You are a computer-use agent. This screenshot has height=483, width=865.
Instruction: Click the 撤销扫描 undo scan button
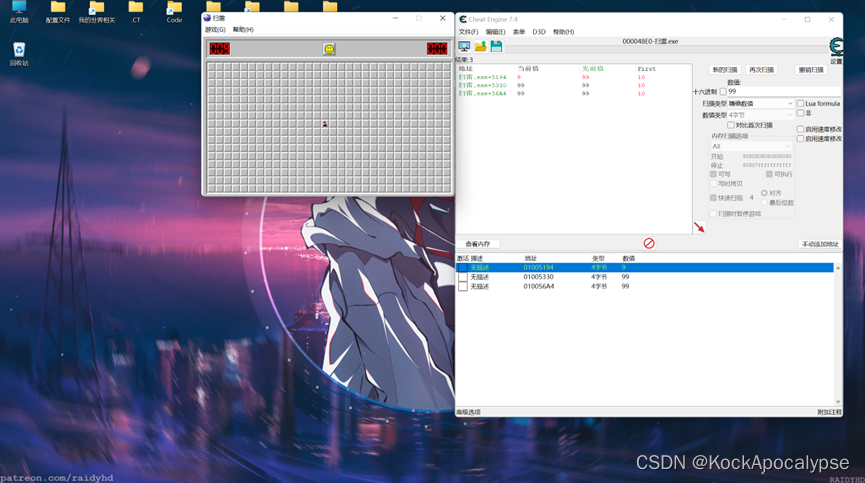[811, 70]
